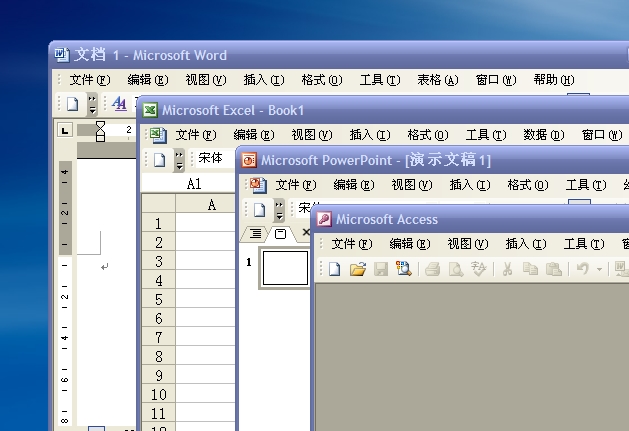Click the Excel title bar icon
629x431 pixels.
[150, 110]
